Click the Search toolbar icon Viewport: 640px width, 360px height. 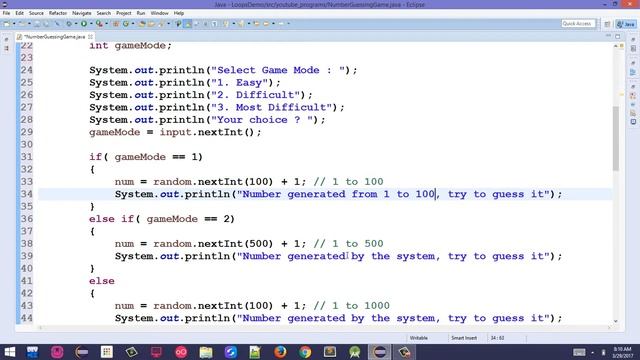point(161,24)
